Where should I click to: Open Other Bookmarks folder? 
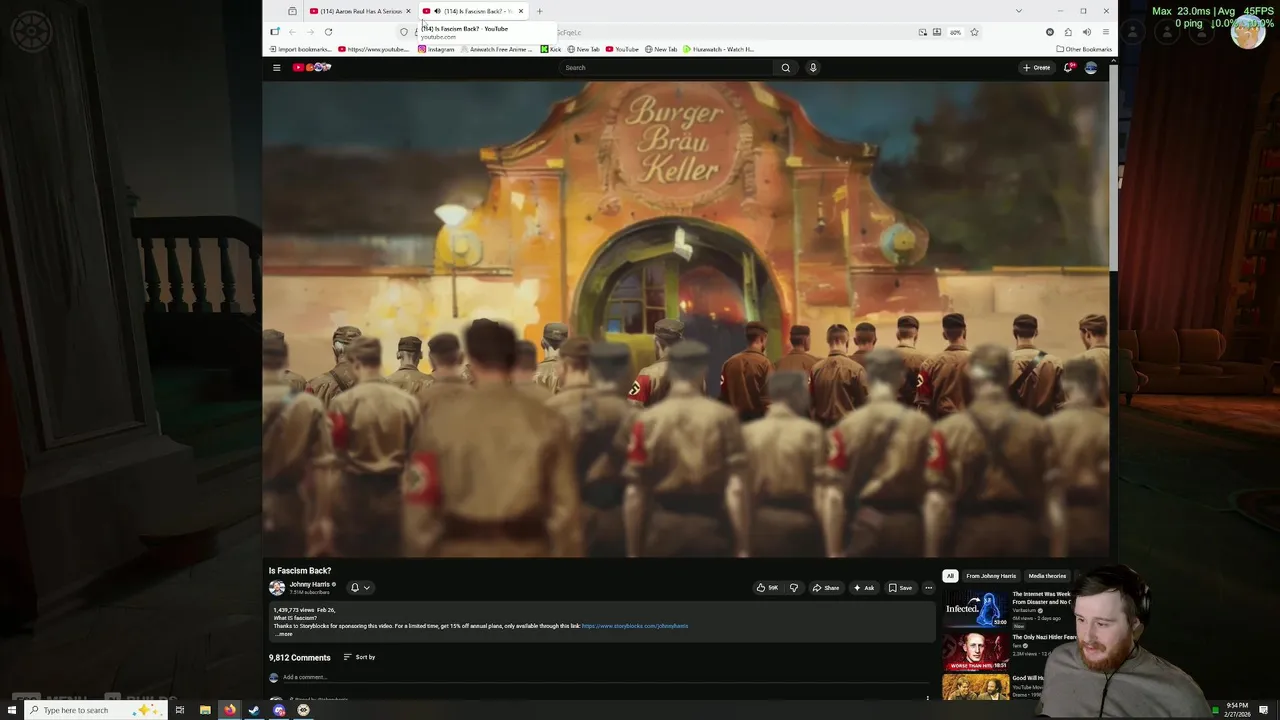click(1084, 49)
